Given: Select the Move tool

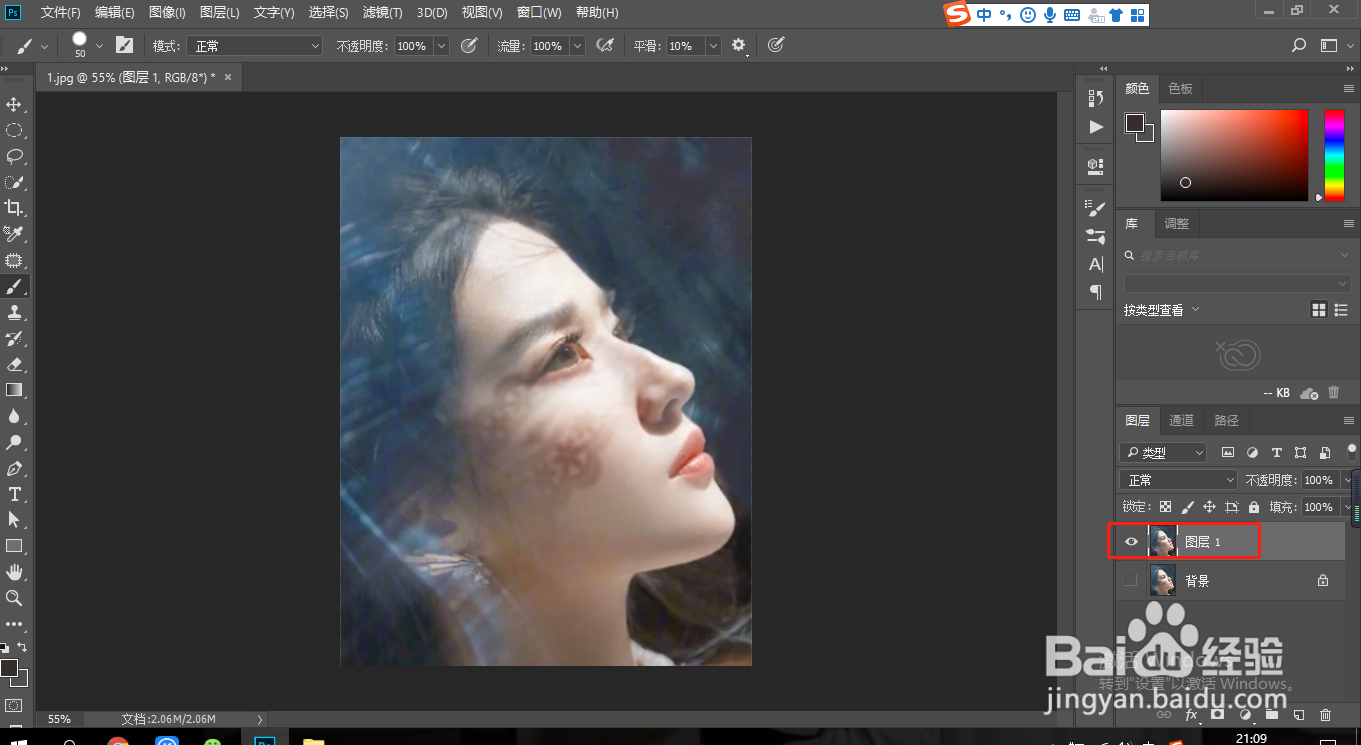Looking at the screenshot, I should pos(15,104).
